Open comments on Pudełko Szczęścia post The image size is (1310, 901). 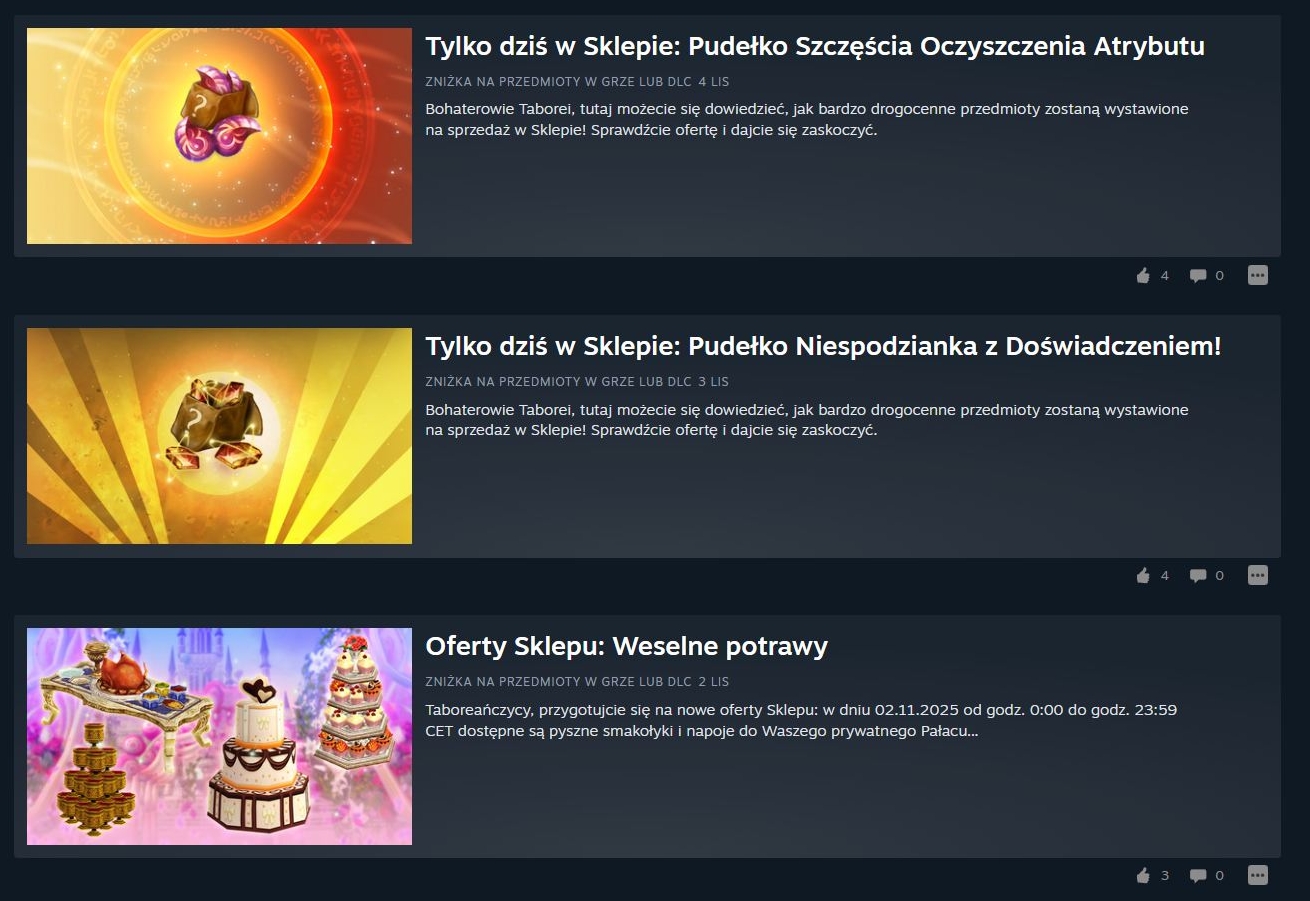1206,275
